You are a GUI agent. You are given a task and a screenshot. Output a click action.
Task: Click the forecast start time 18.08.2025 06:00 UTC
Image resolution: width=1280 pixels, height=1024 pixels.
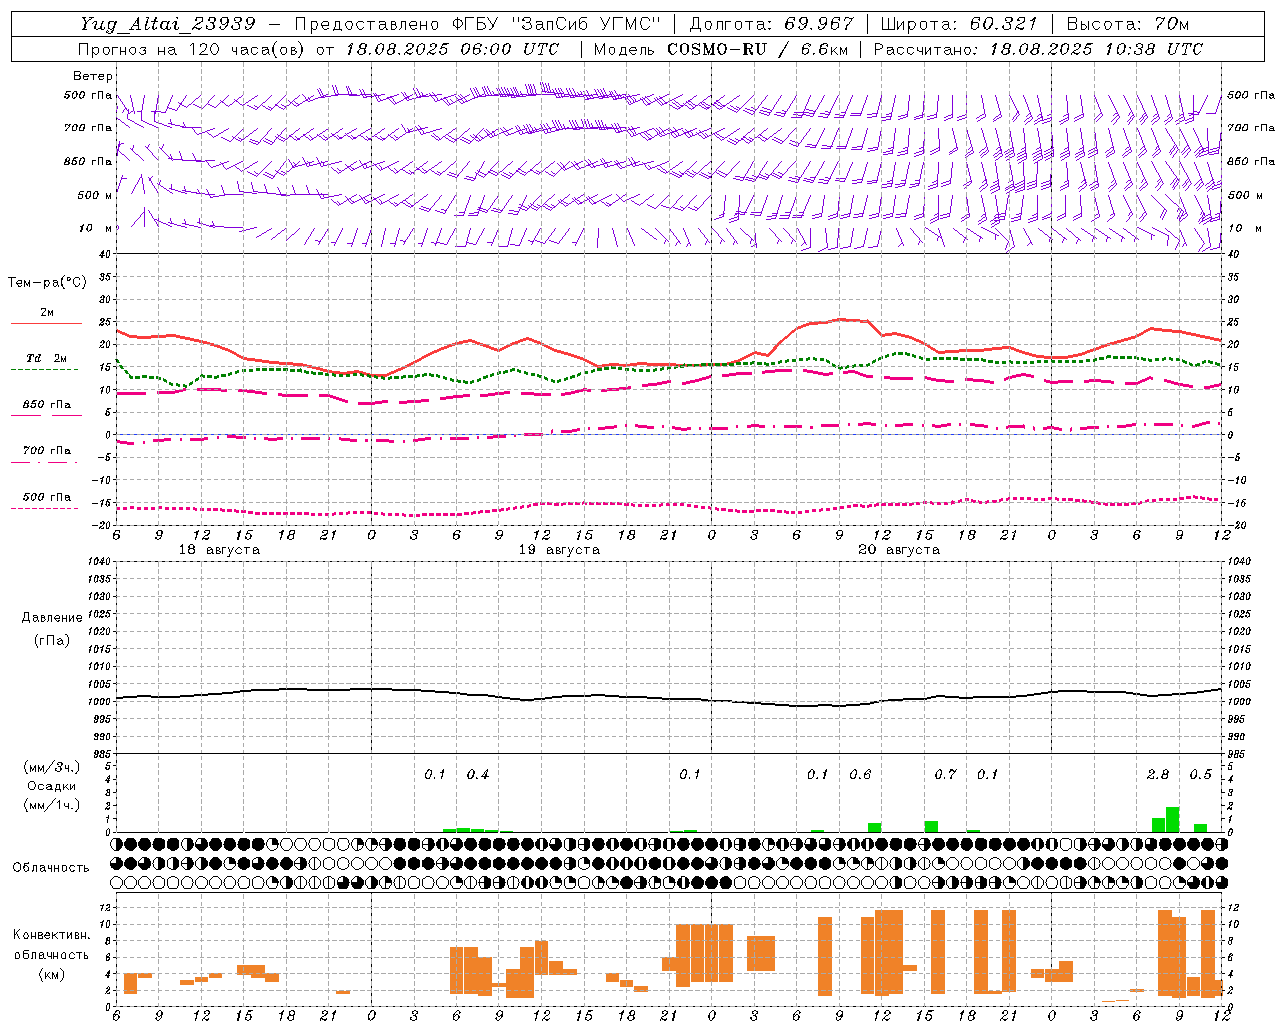pyautogui.click(x=452, y=49)
